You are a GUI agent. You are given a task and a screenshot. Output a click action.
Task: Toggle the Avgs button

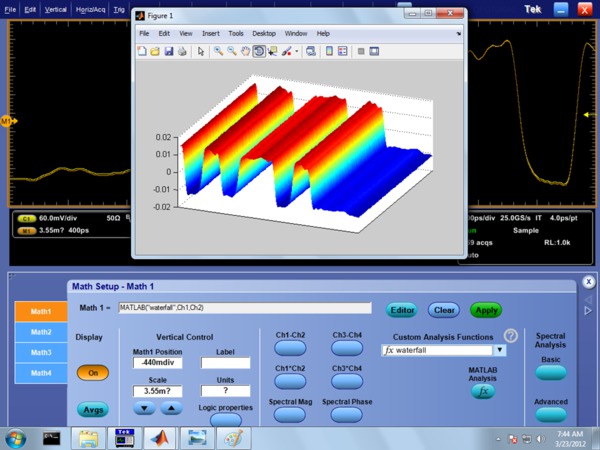(92, 409)
